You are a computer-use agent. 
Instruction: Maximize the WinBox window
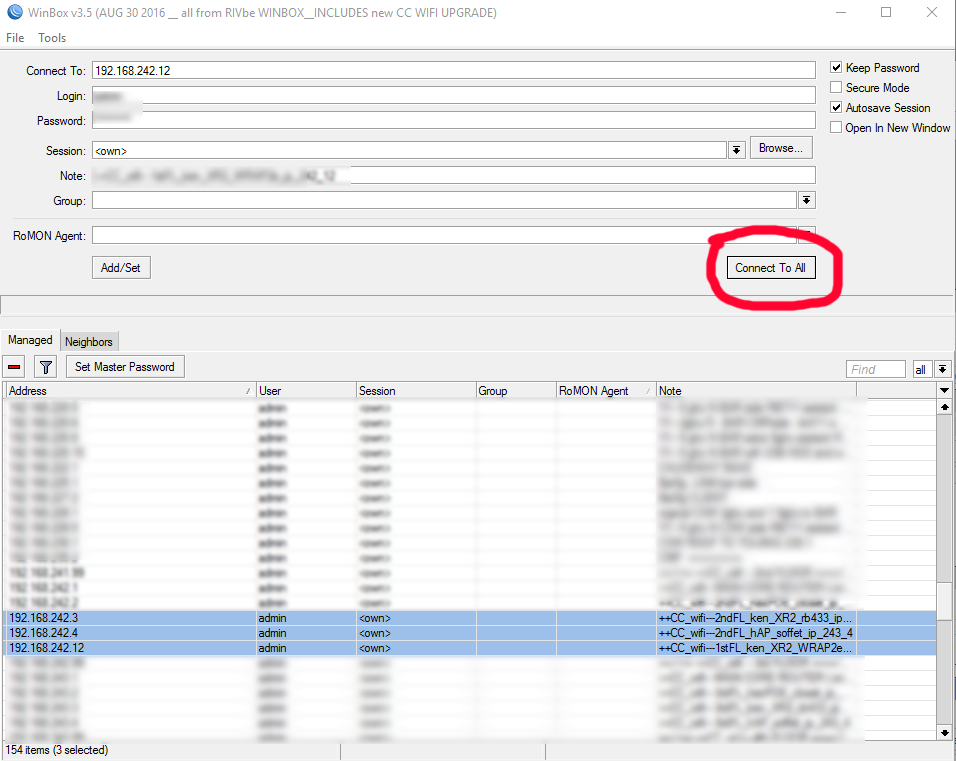tap(886, 12)
